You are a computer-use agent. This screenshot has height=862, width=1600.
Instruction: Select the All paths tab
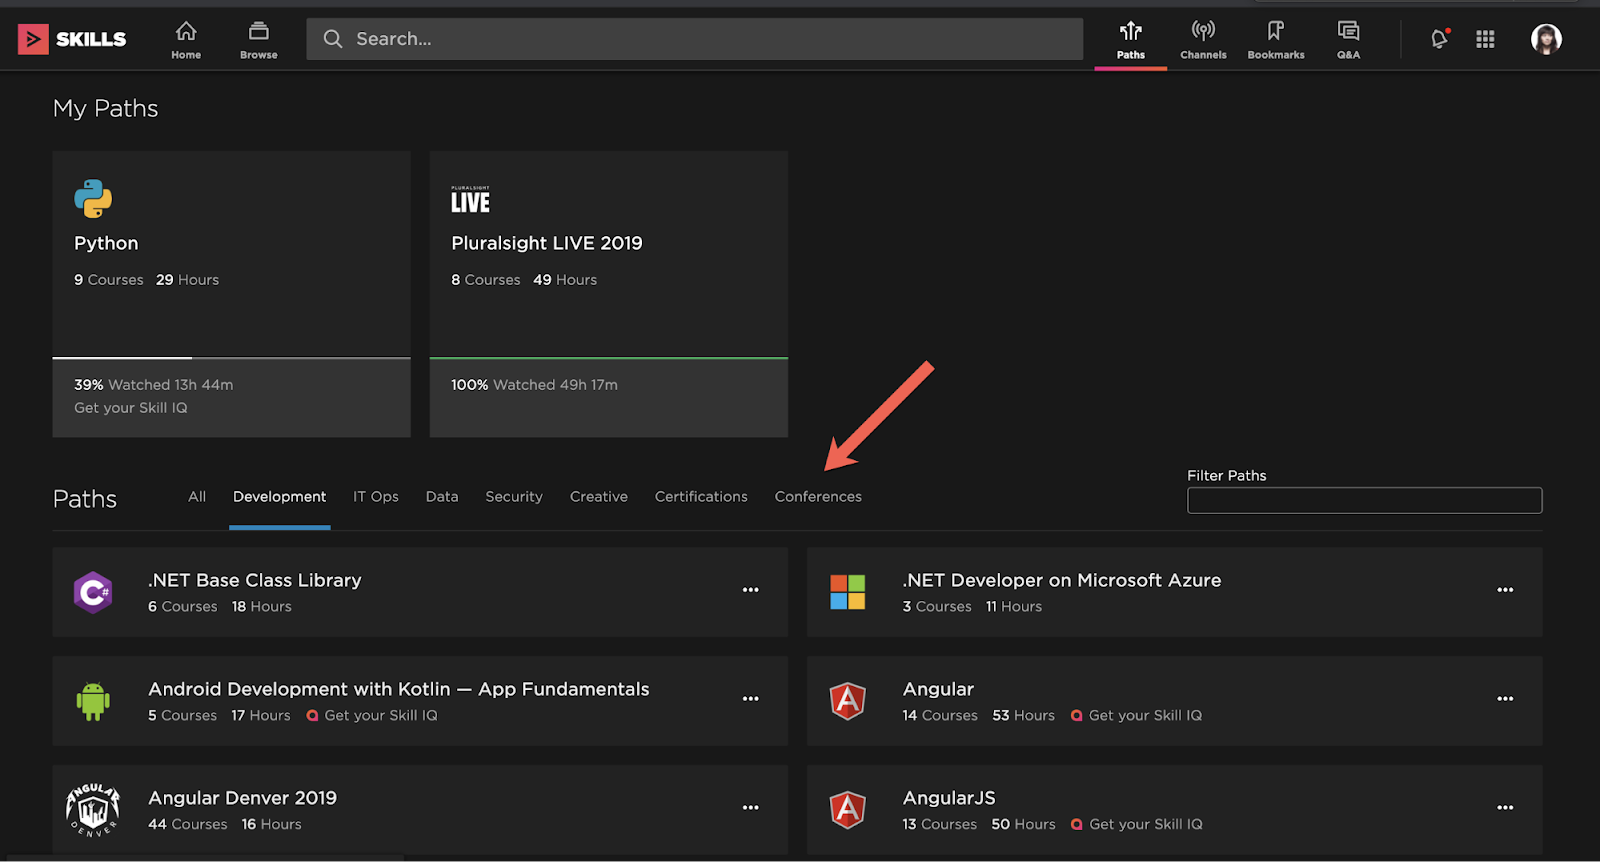(x=197, y=497)
